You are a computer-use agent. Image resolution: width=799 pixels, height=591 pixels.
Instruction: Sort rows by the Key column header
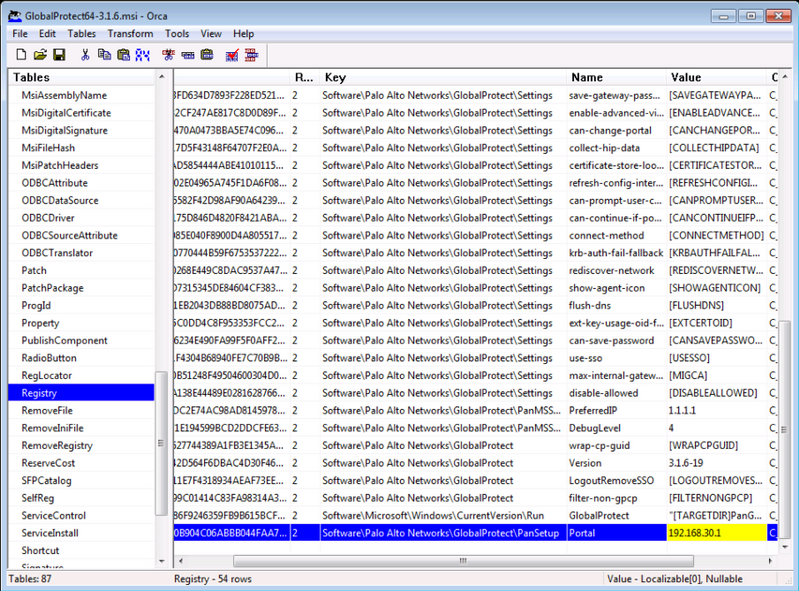[443, 77]
